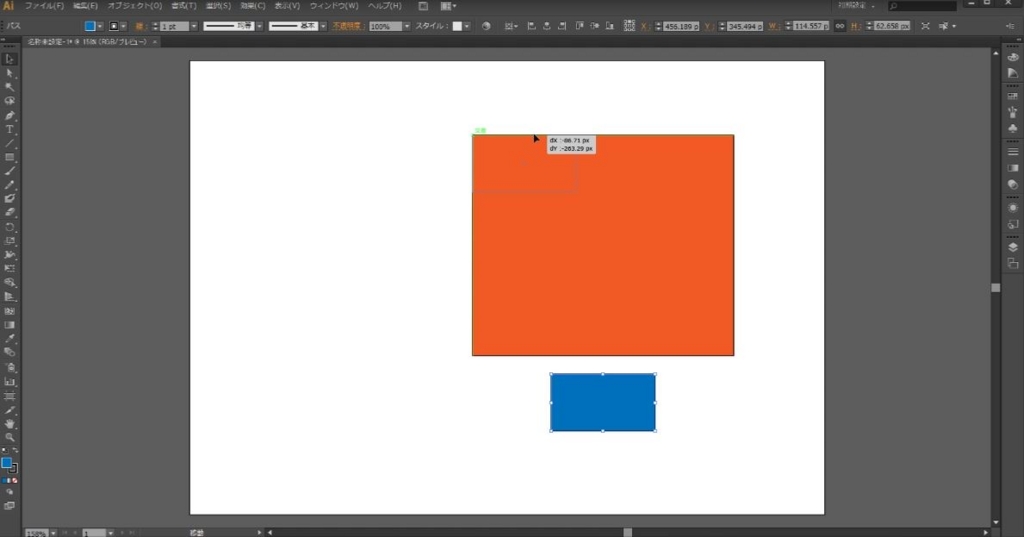Click the horizontal align left icon

pyautogui.click(x=531, y=26)
